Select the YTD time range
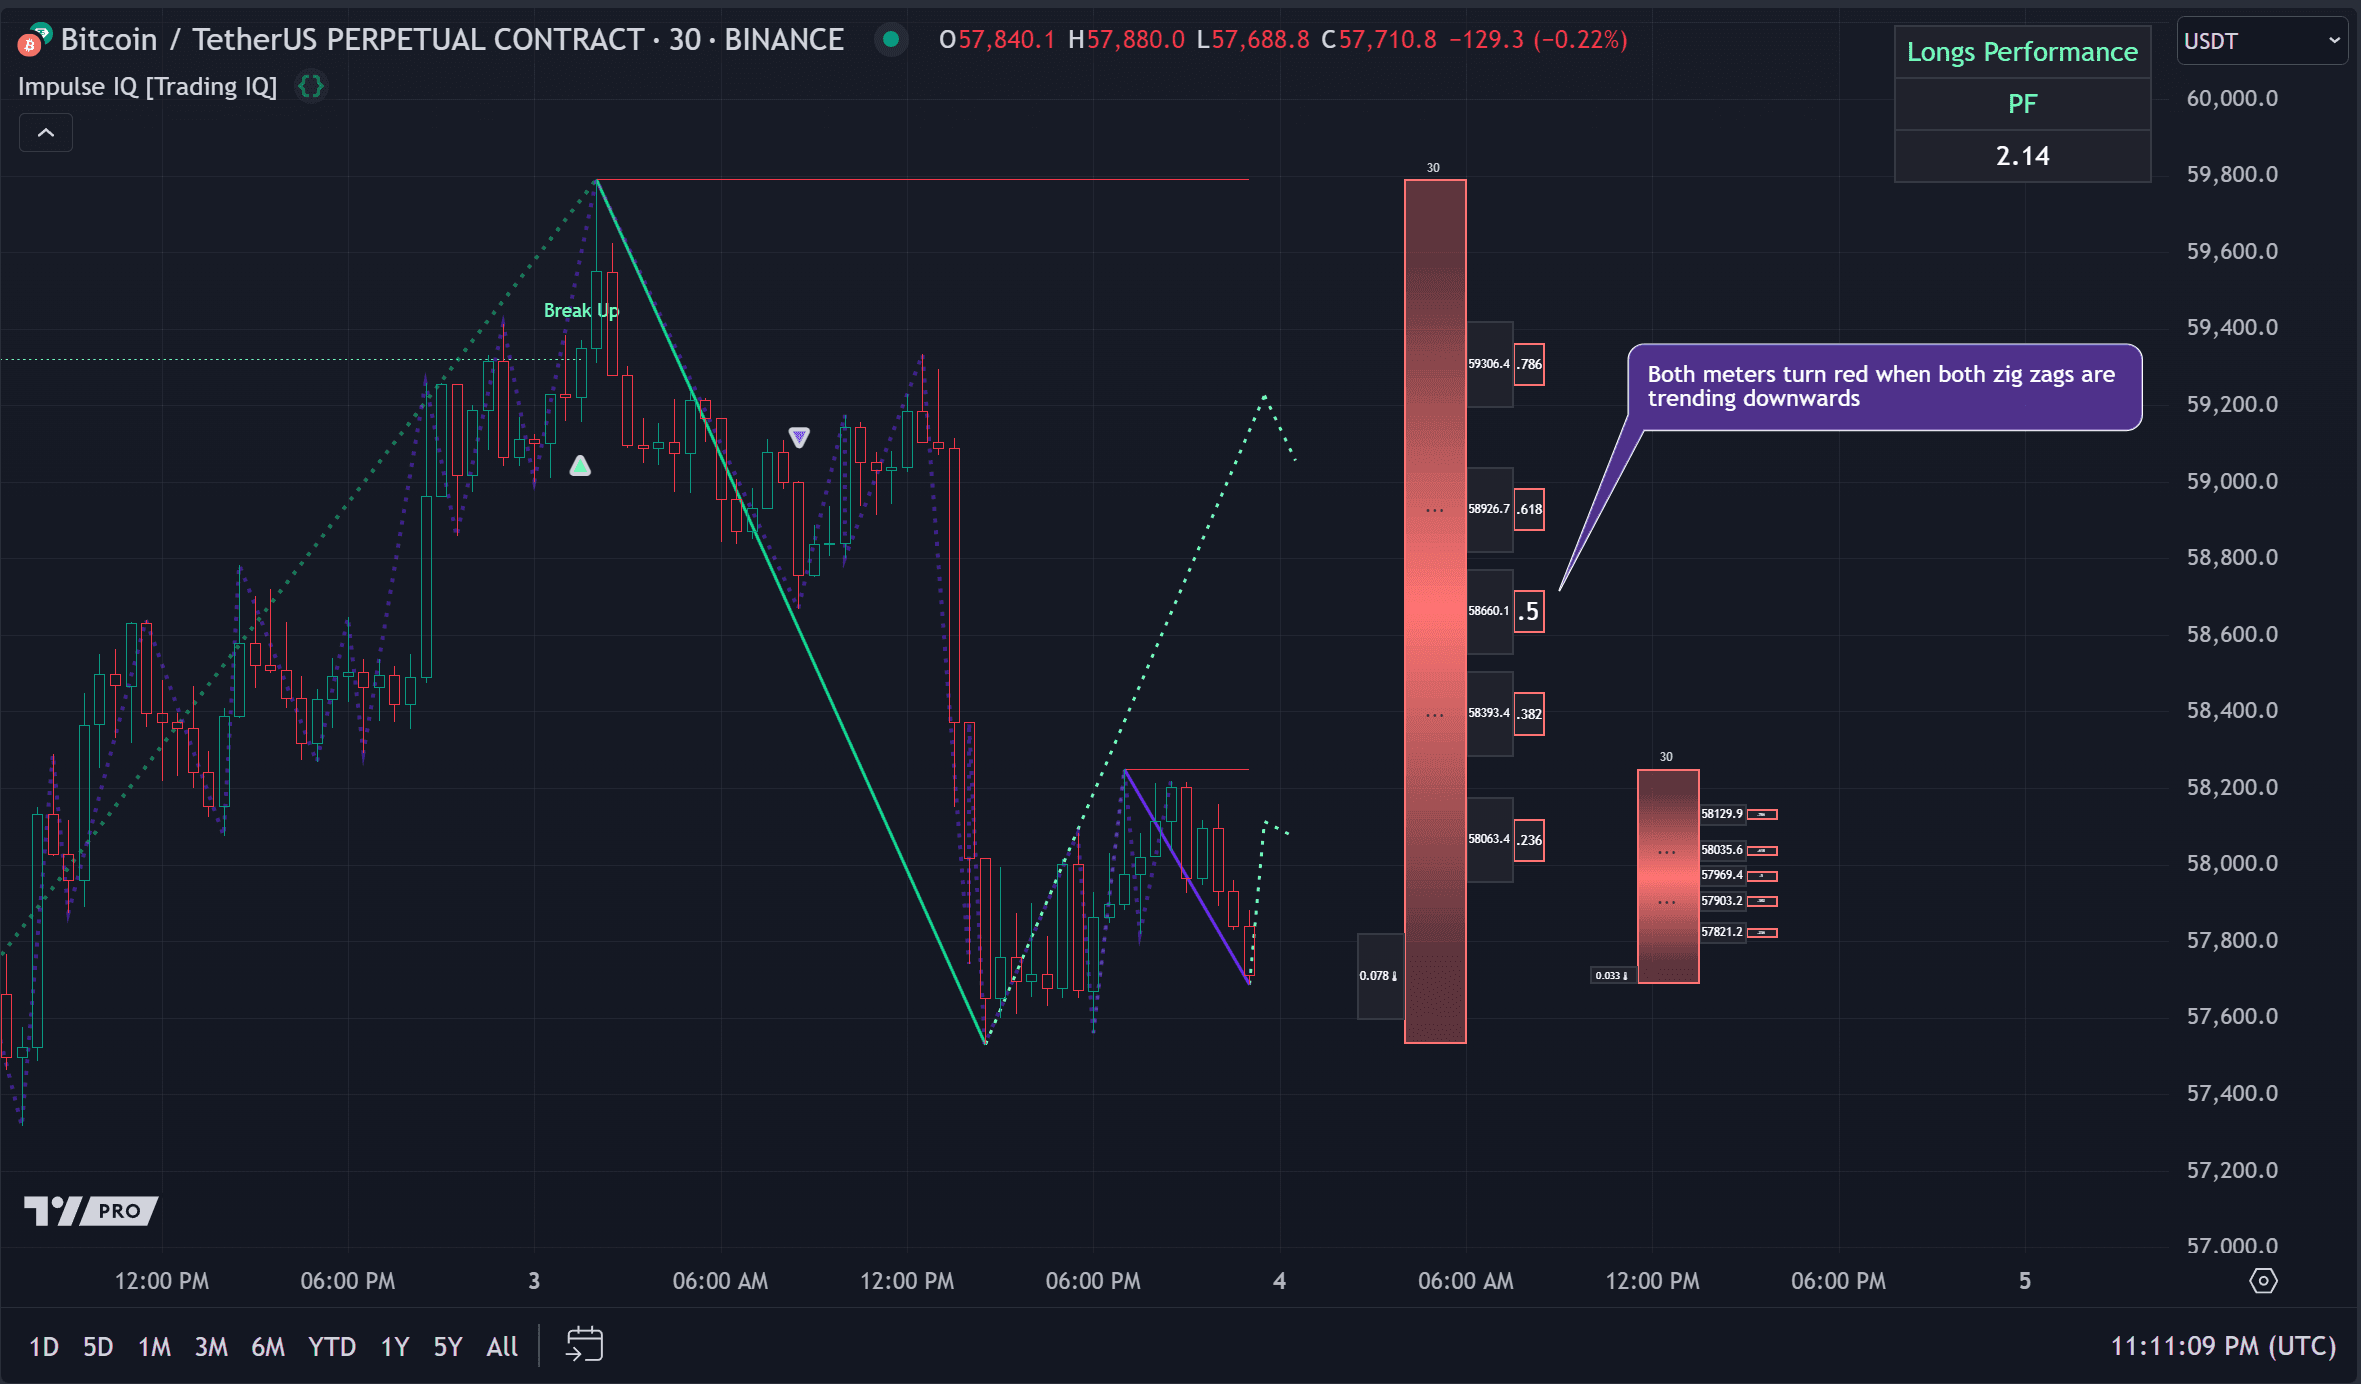2361x1384 pixels. [x=332, y=1347]
